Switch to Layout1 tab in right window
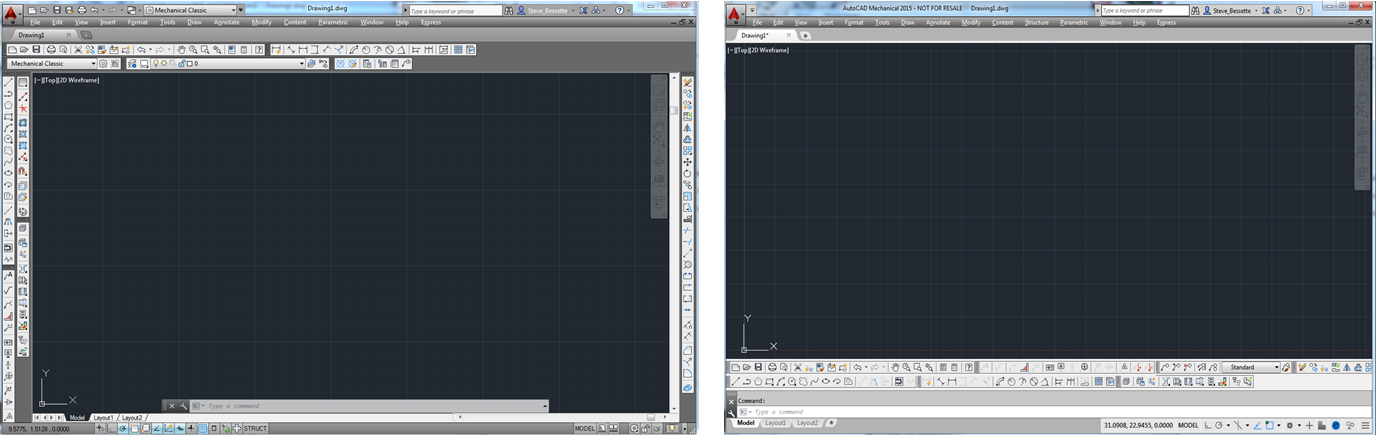The image size is (1376, 435). (776, 423)
